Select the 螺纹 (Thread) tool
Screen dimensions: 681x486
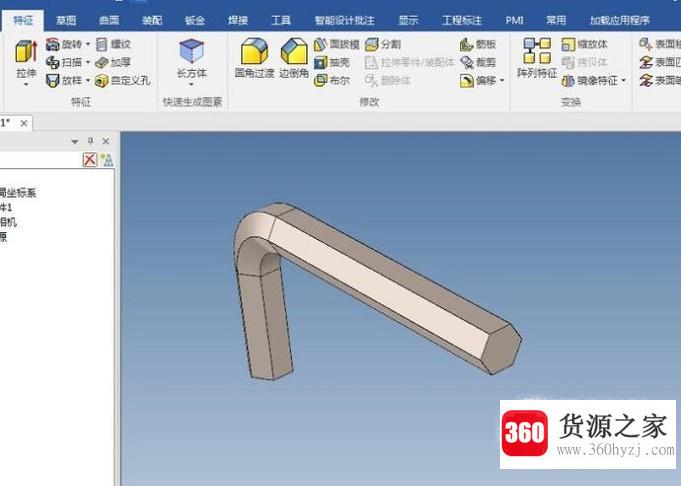coord(113,44)
